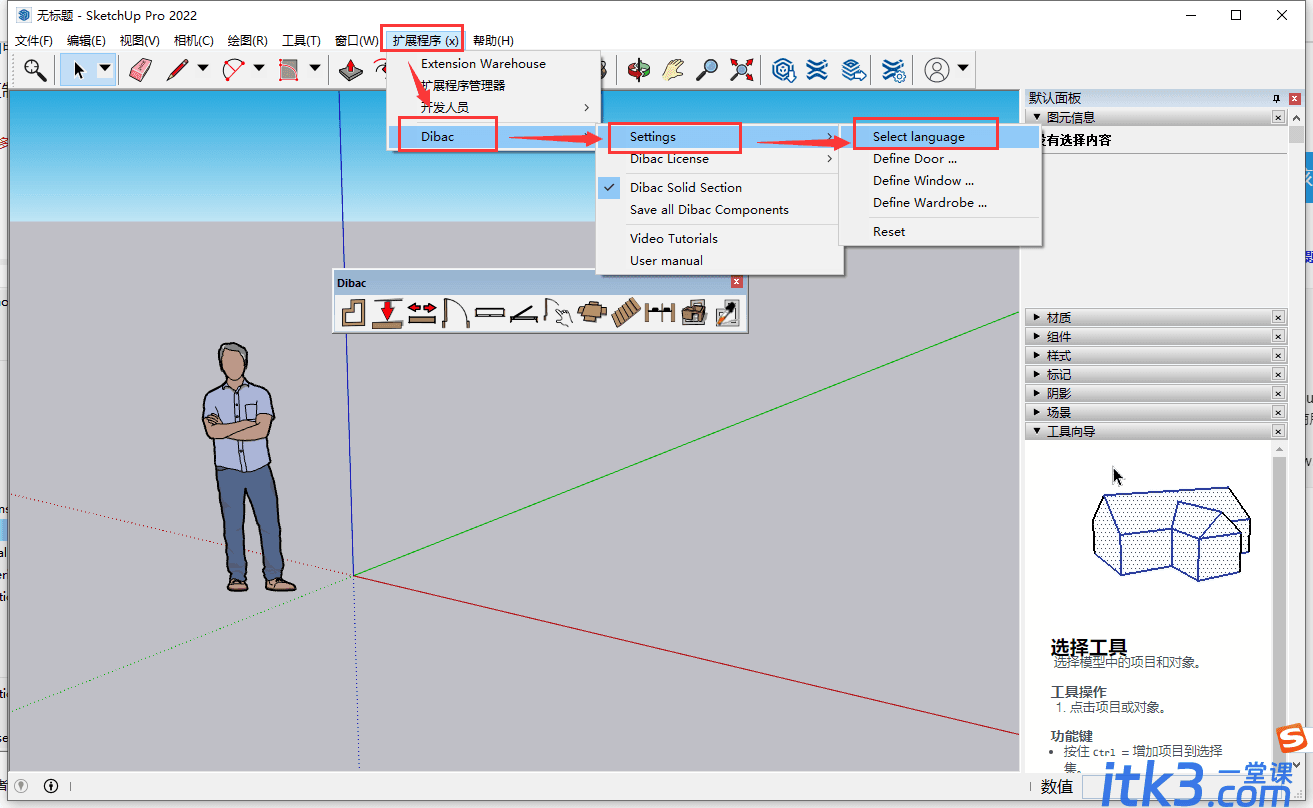The height and width of the screenshot is (808, 1313).
Task: Select the Dibac parallel wall red-arrow tool
Action: [x=387, y=314]
